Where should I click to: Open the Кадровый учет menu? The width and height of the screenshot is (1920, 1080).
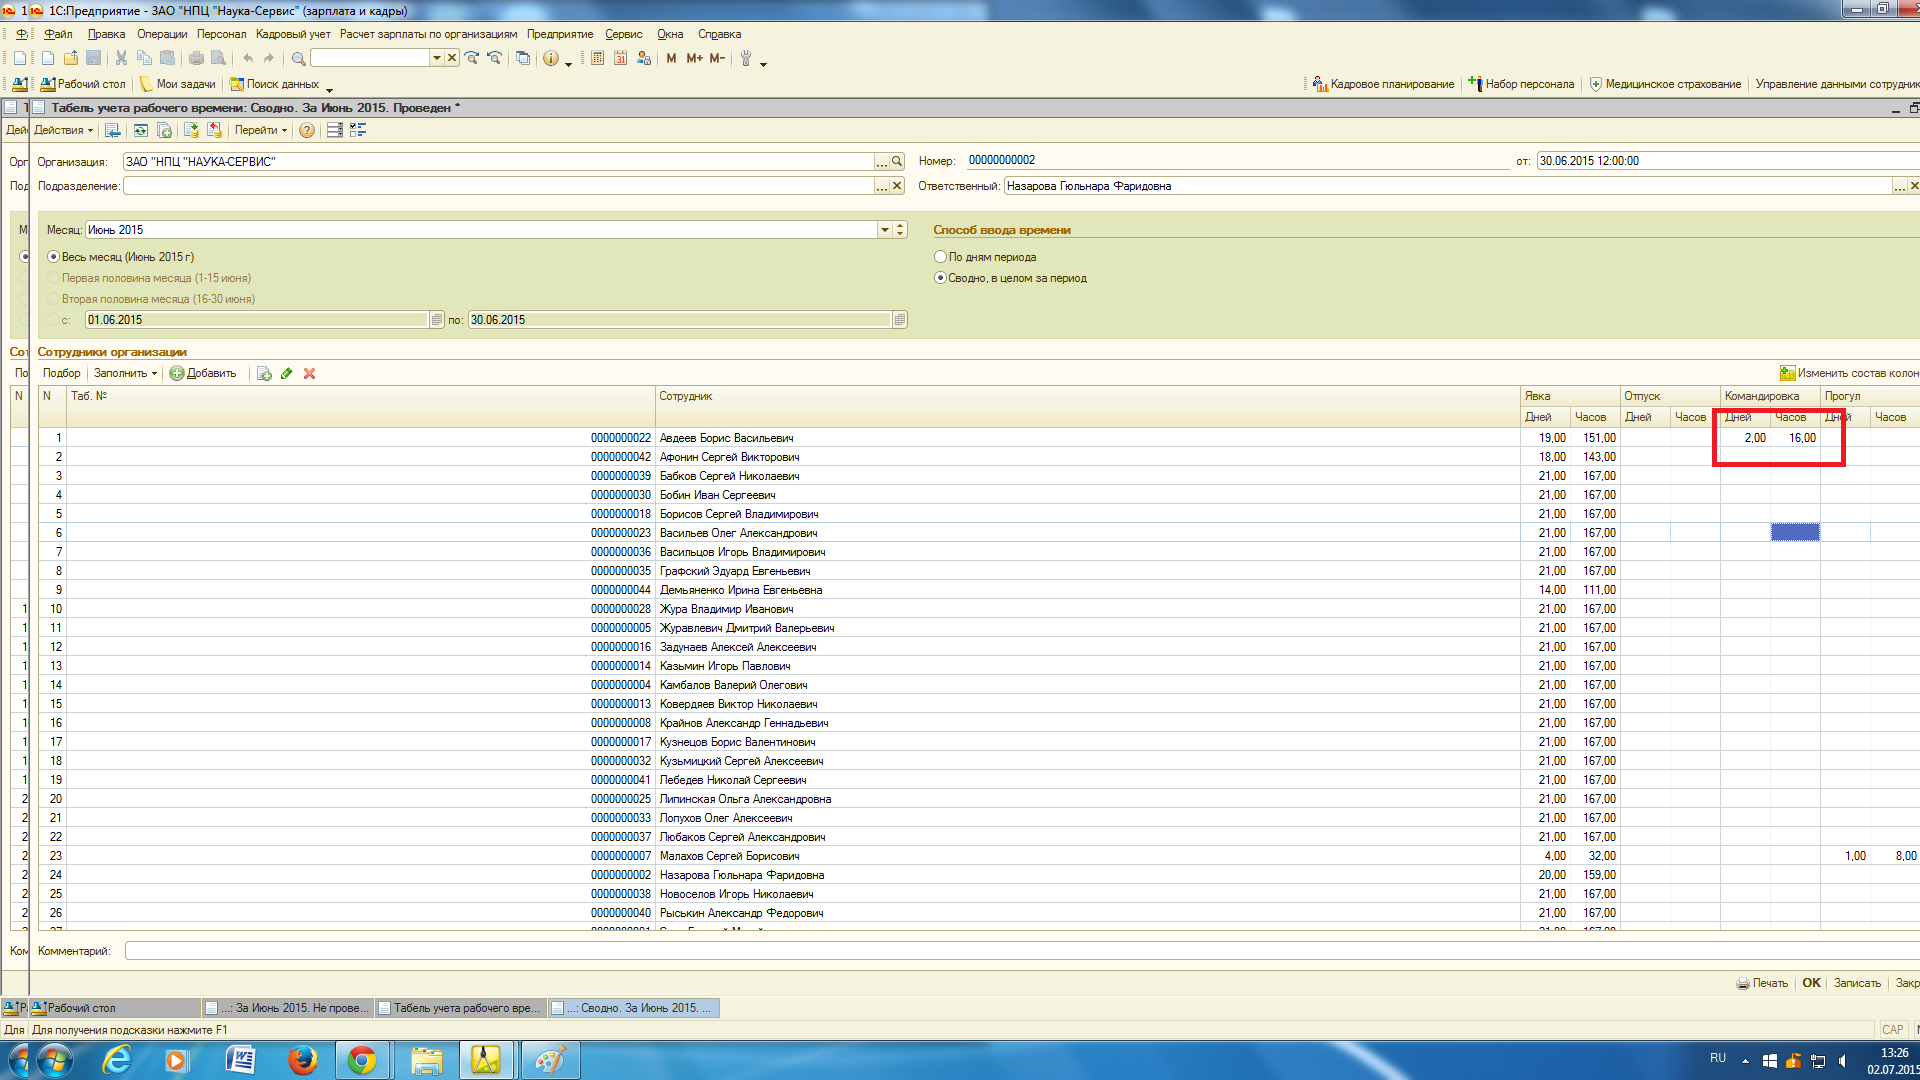click(293, 34)
